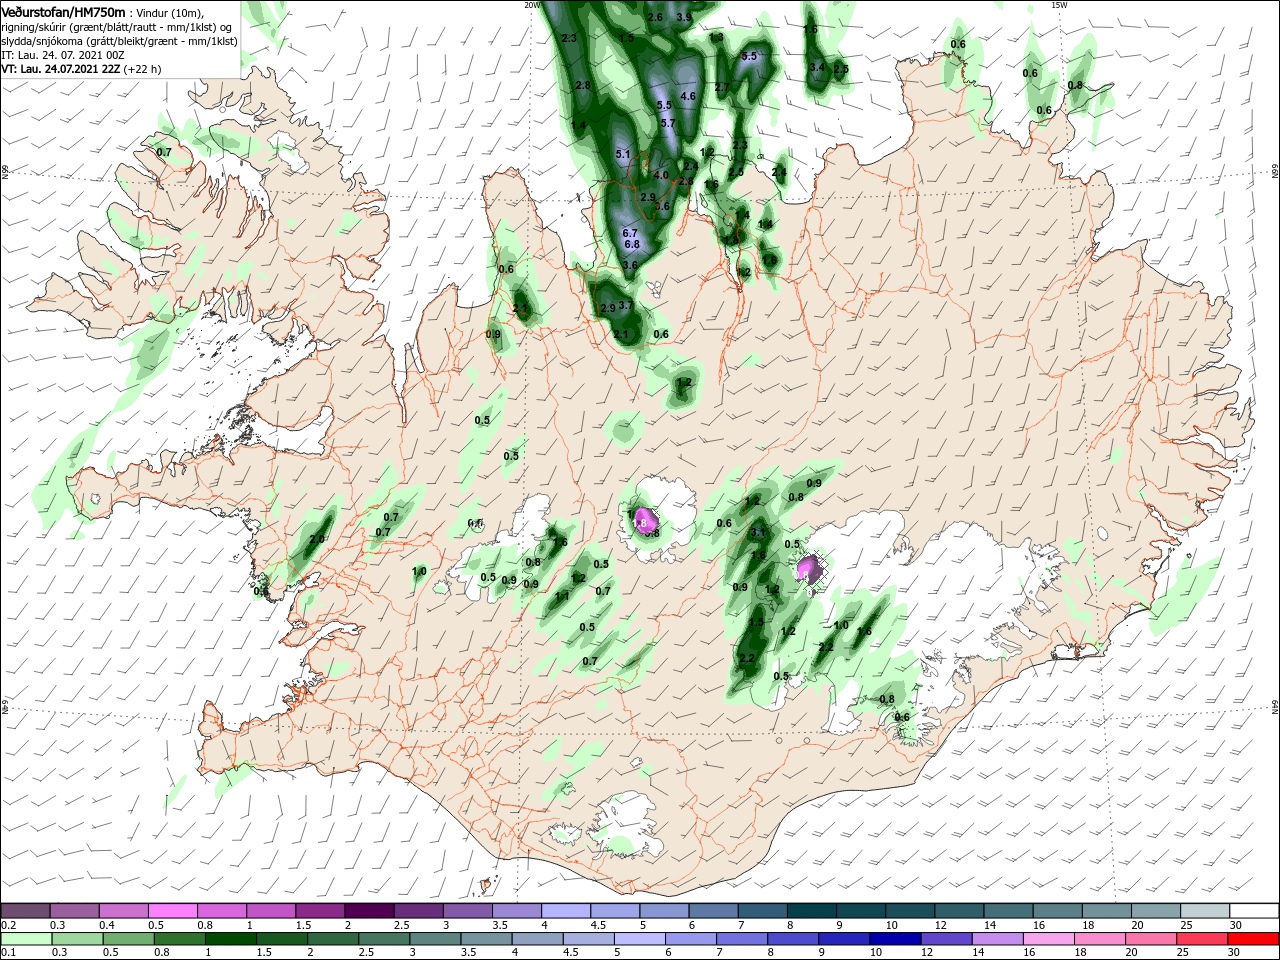Select the 3.7 precipitation value

tap(626, 305)
